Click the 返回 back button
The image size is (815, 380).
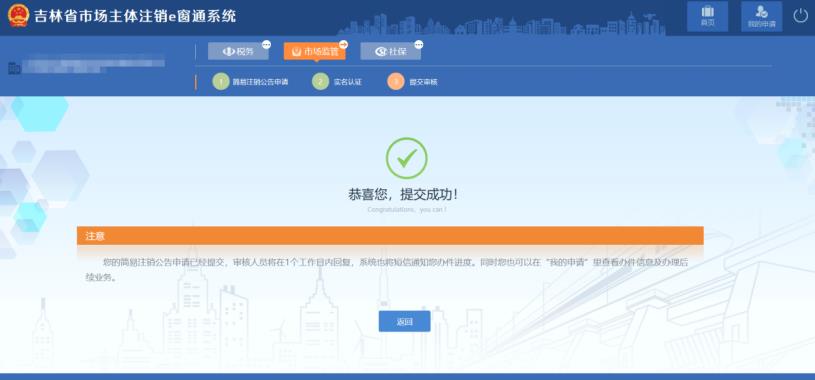404,321
